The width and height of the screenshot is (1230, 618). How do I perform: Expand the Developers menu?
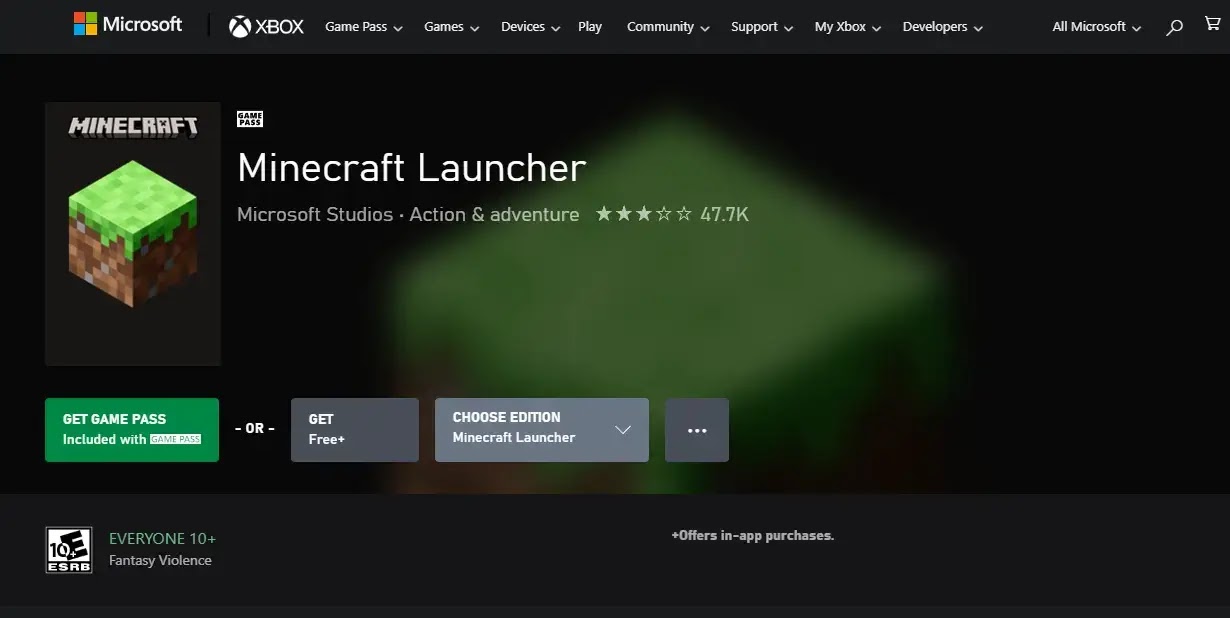coord(943,27)
